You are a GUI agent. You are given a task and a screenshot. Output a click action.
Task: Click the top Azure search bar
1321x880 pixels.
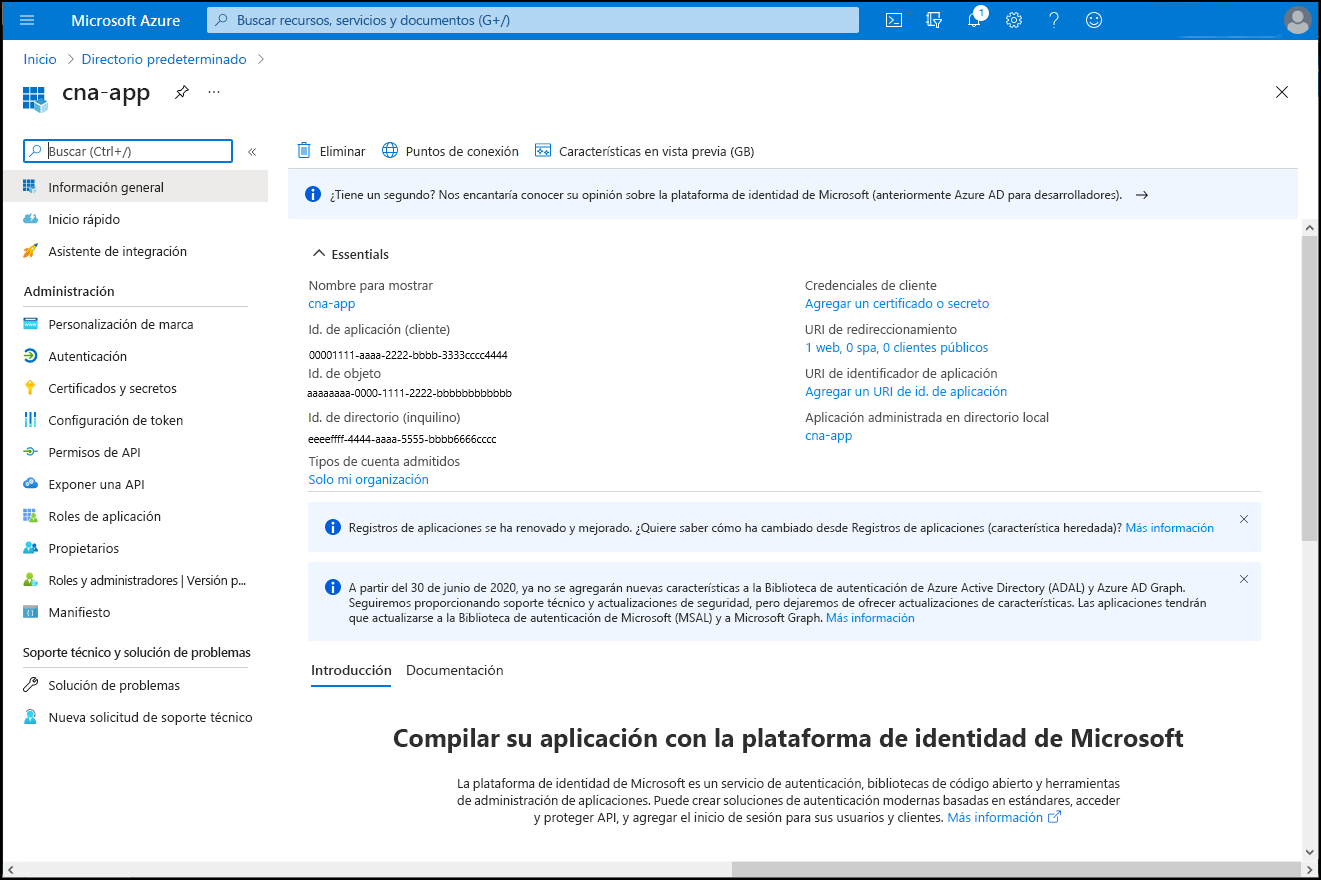click(533, 20)
